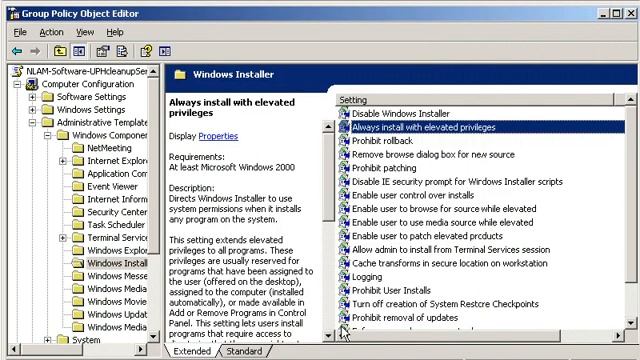The height and width of the screenshot is (360, 640).
Task: Click the Export List toolbar icon
Action: 122,51
